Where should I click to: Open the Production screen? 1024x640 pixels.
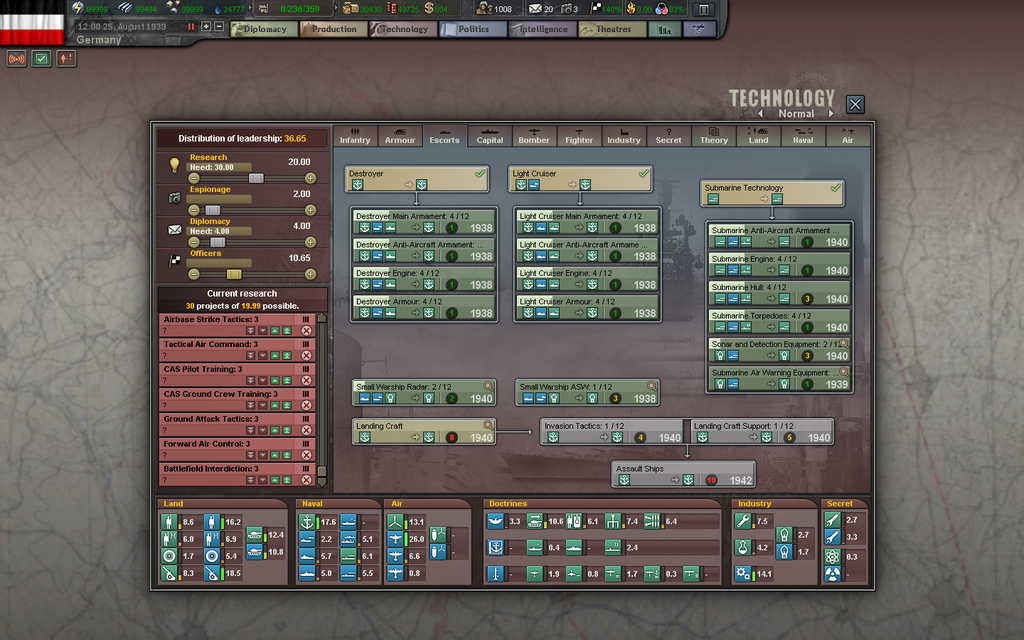point(334,29)
